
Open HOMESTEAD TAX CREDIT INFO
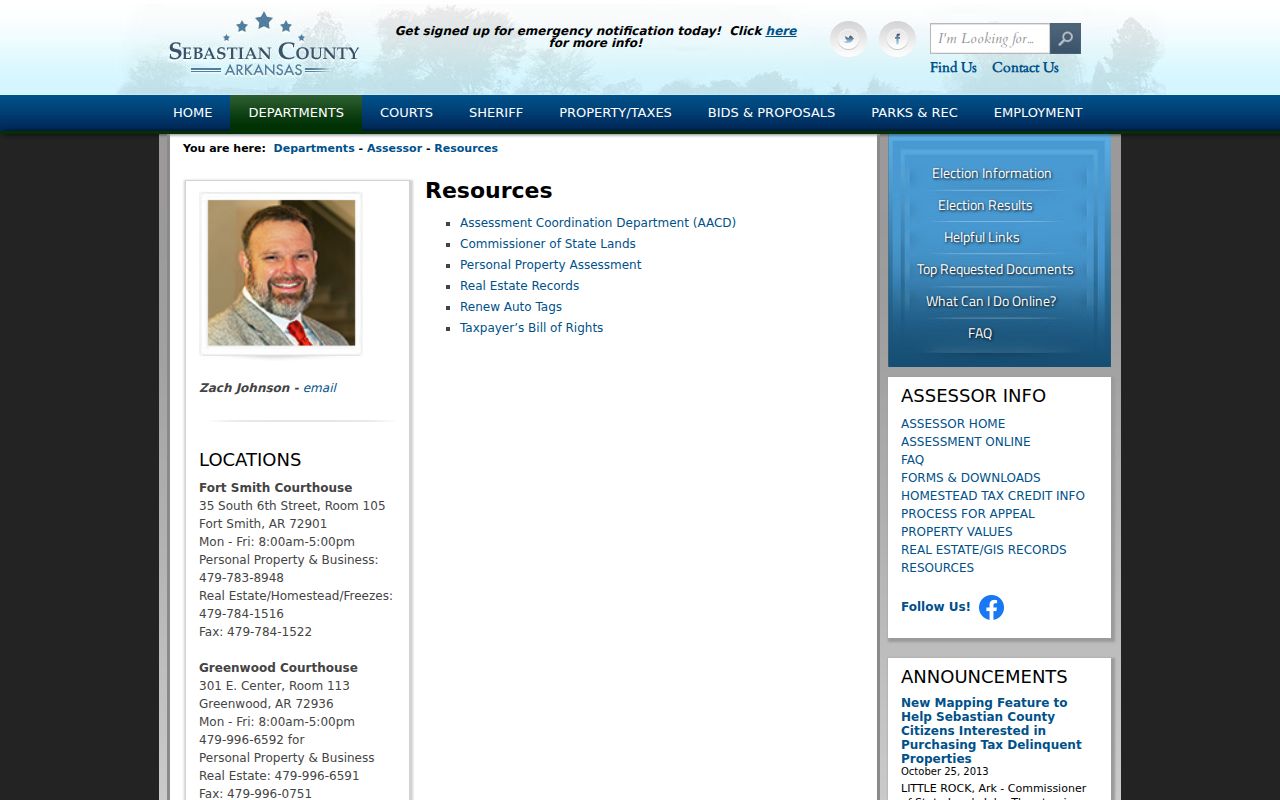point(993,496)
